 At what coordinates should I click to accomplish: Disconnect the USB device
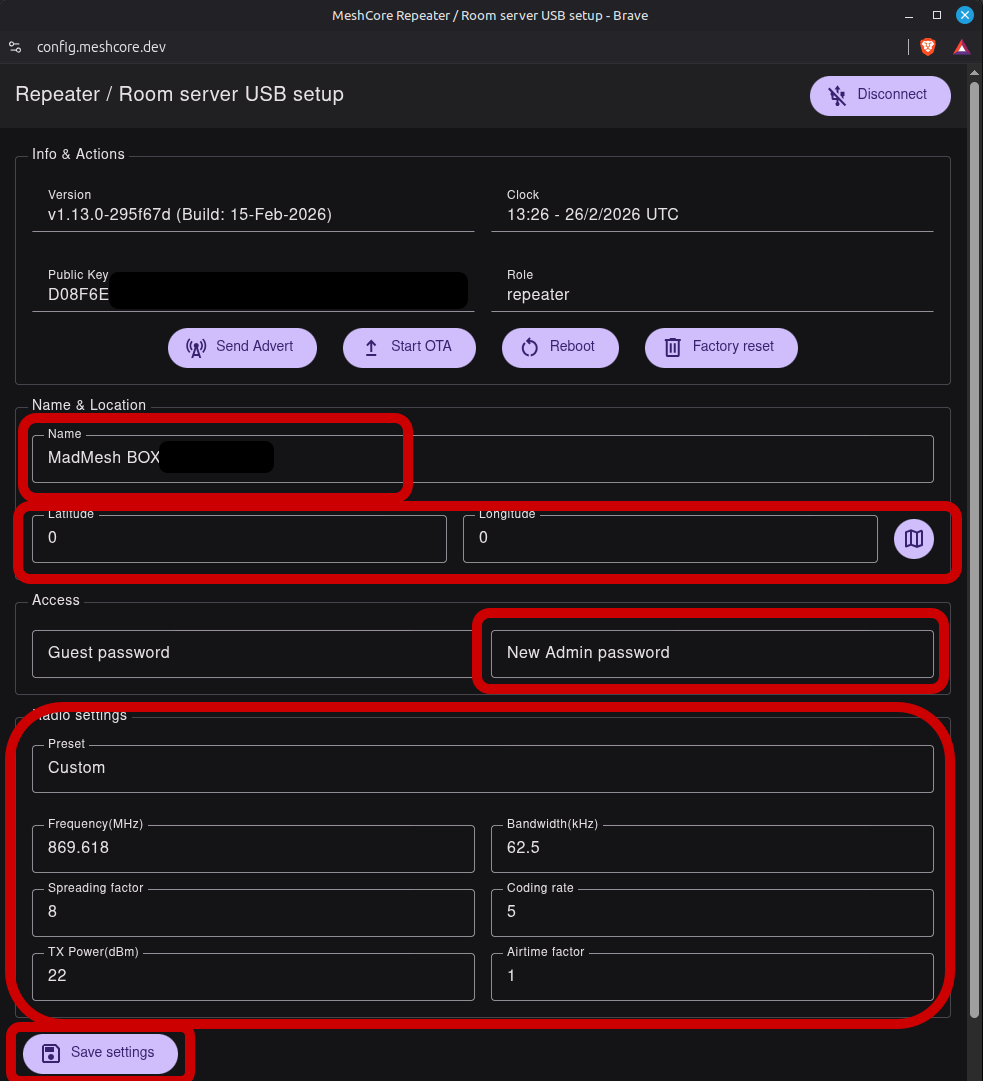tap(880, 95)
